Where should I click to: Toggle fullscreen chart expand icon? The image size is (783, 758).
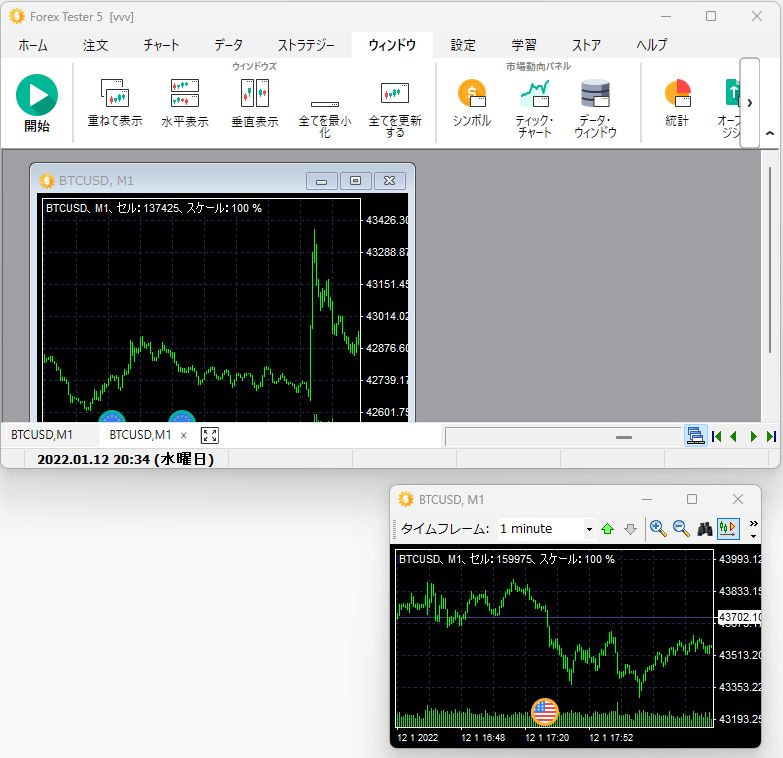[210, 435]
